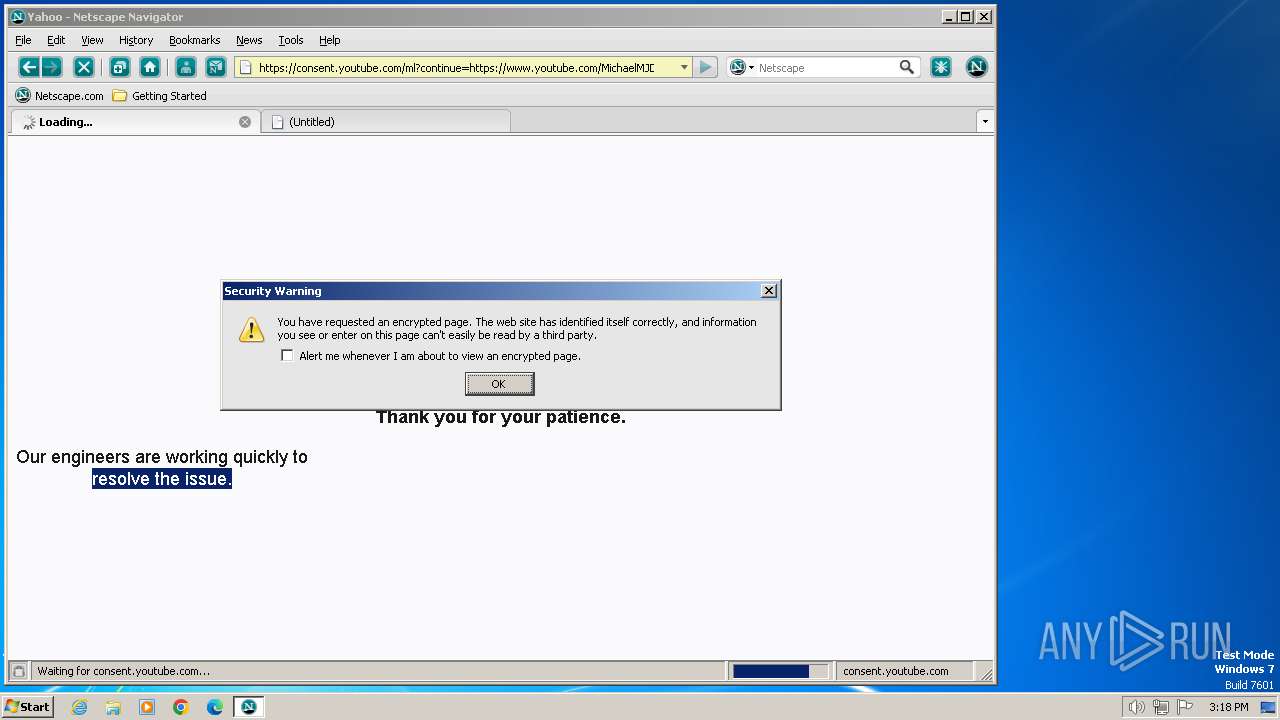Image resolution: width=1280 pixels, height=720 pixels.
Task: Launch Microsoft Edge from the taskbar
Action: 215,707
